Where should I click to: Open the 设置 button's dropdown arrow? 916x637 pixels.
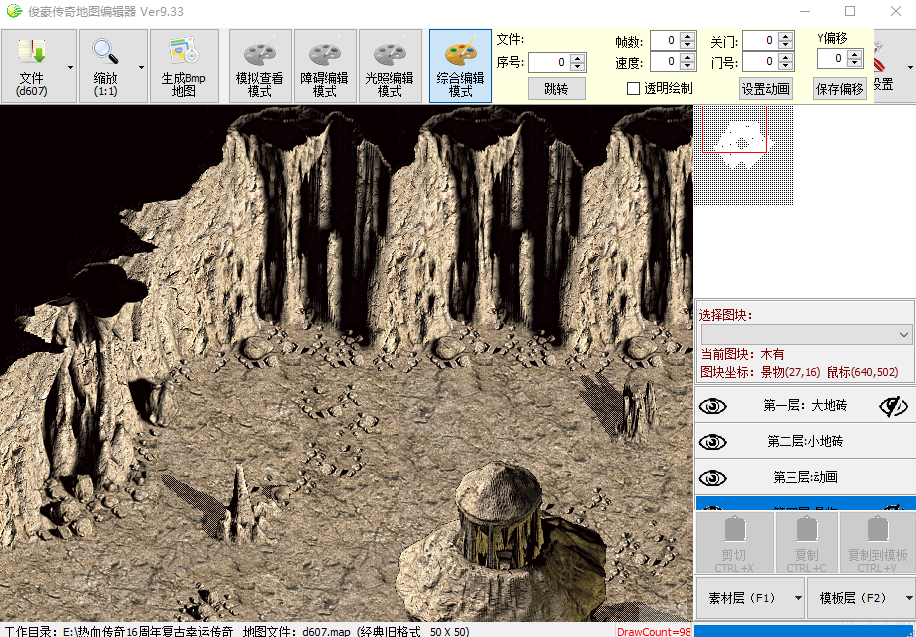910,67
